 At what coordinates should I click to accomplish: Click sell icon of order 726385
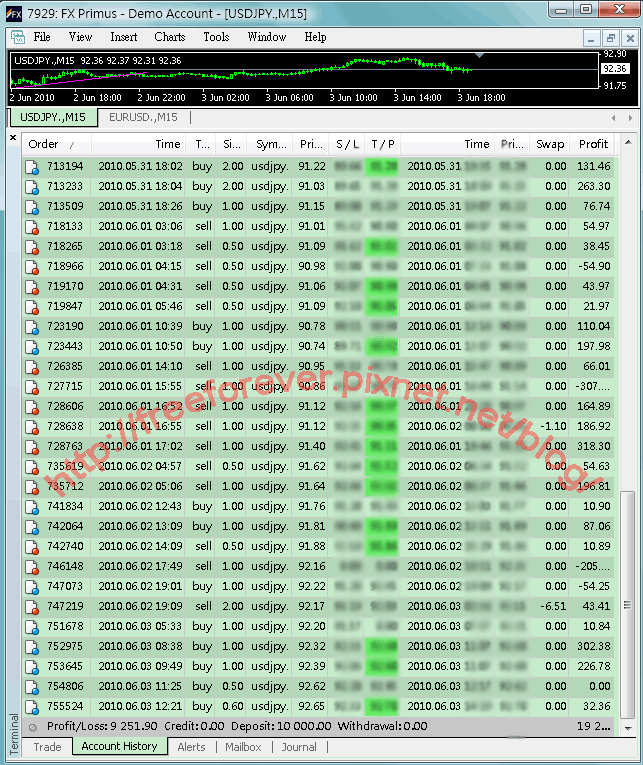coord(32,367)
